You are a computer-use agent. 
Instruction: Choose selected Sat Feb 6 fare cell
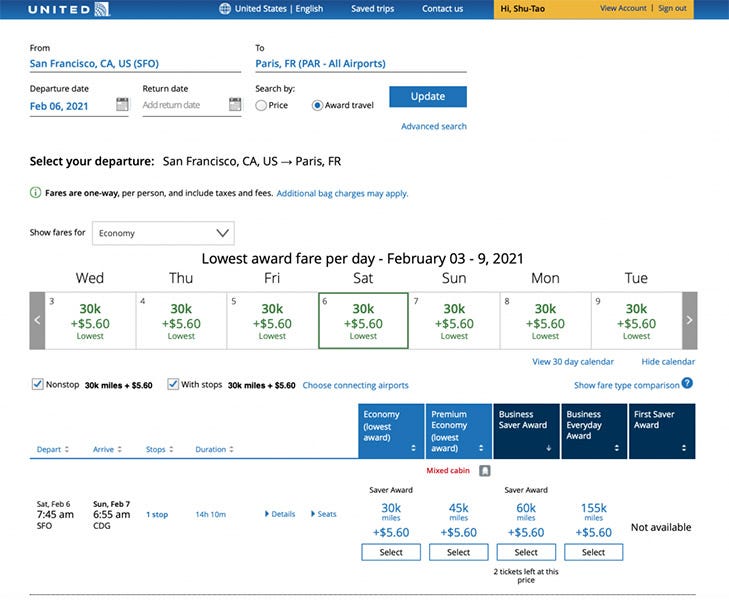(363, 321)
